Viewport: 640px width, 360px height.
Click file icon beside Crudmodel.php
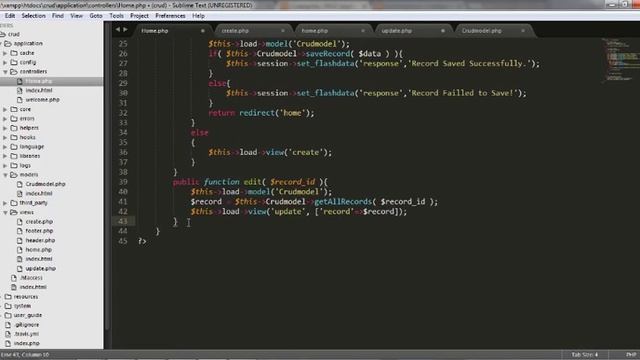pyautogui.click(x=20, y=184)
